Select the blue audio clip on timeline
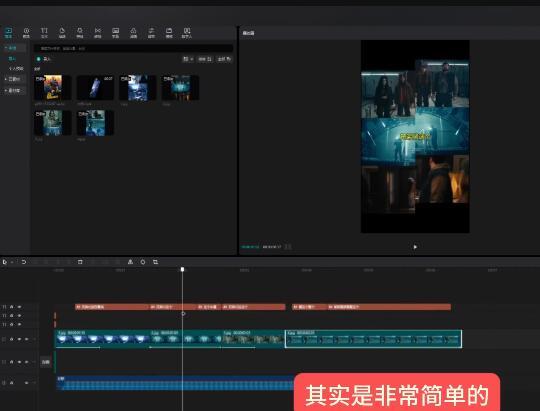540x411 pixels. click(x=175, y=383)
